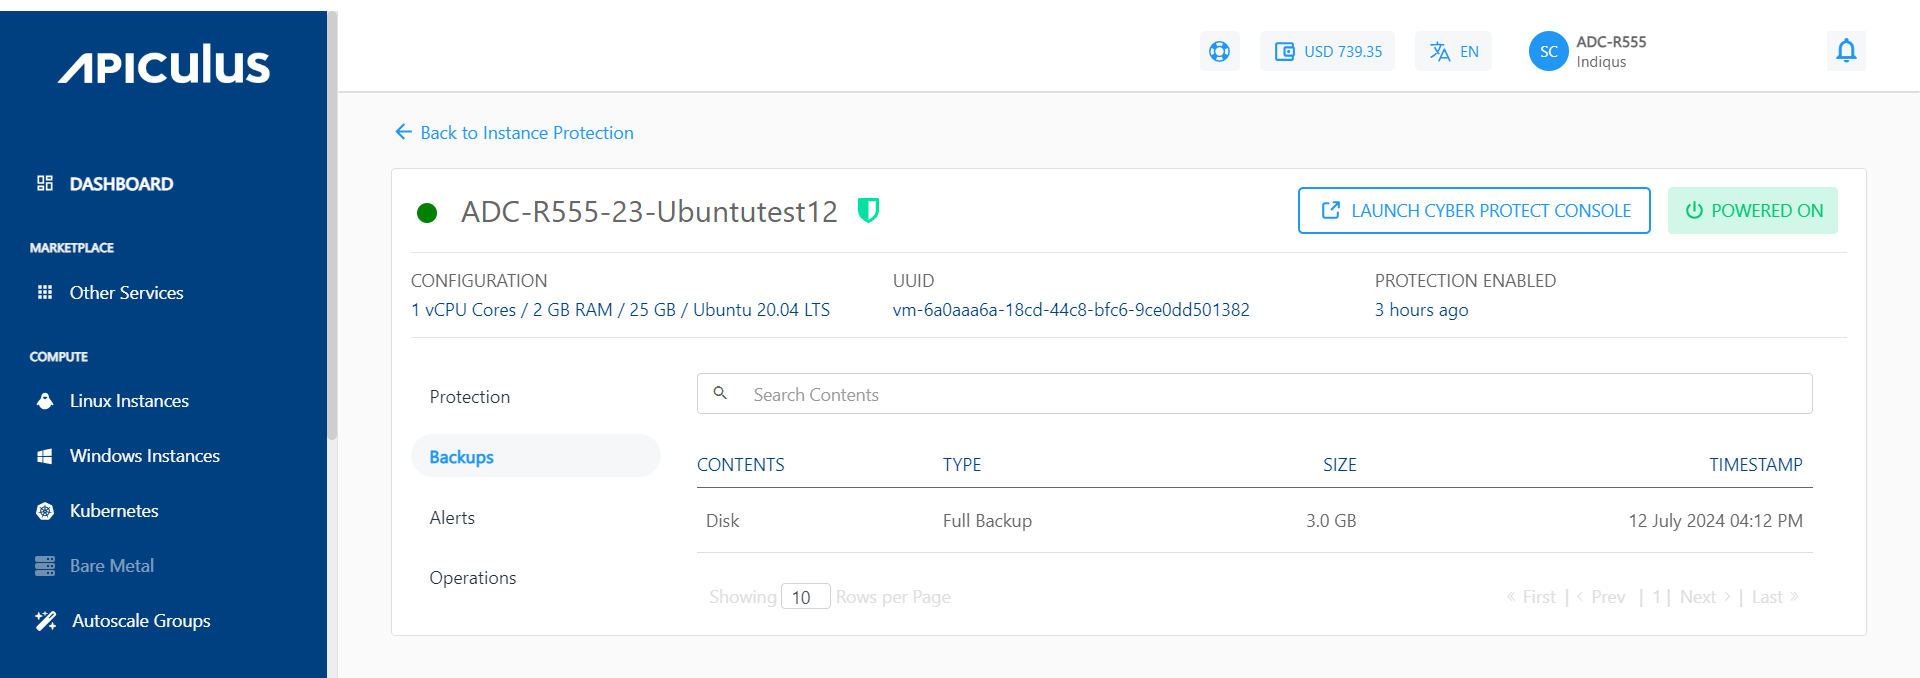Click the translate language icon
Screen dimensions: 1920x678
(1440, 51)
